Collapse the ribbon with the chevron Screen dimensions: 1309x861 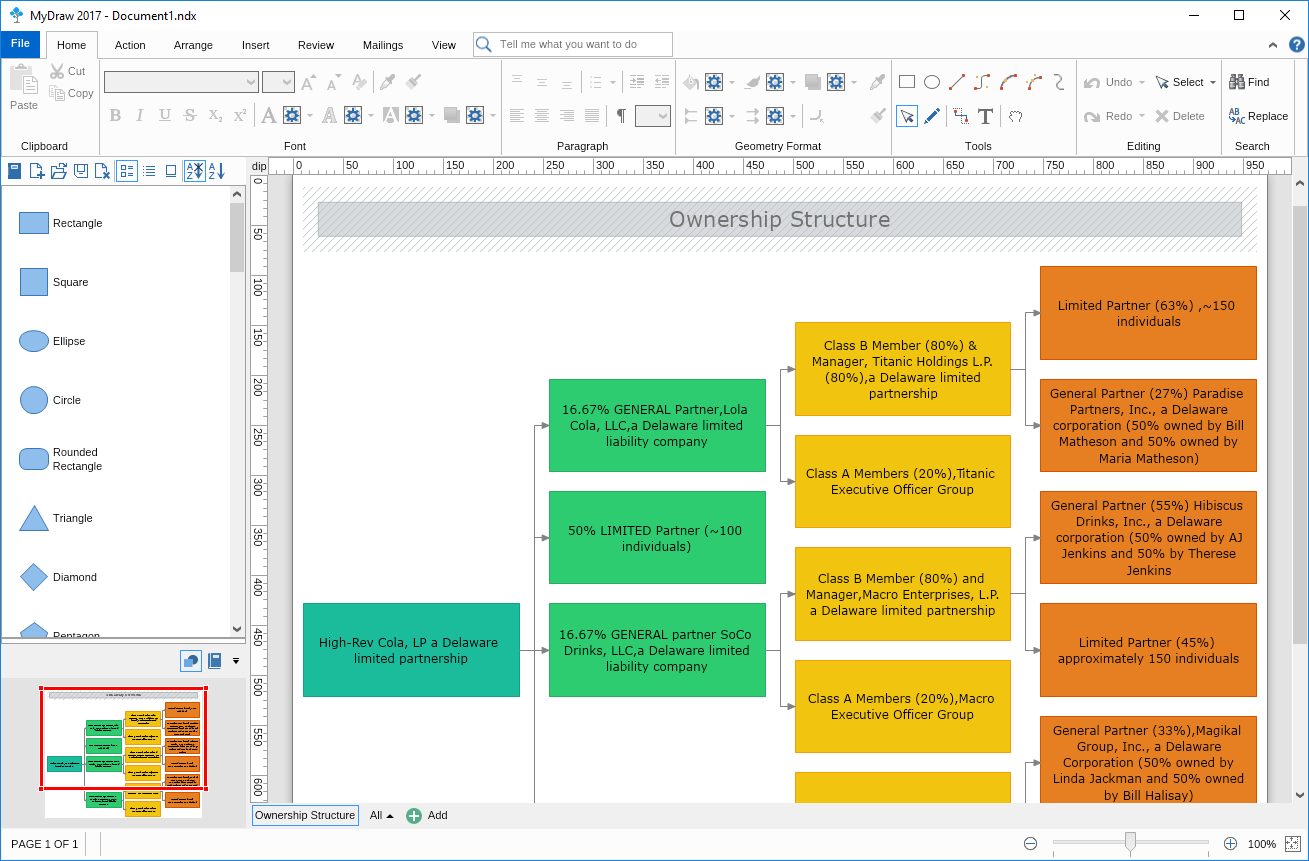[x=1273, y=45]
